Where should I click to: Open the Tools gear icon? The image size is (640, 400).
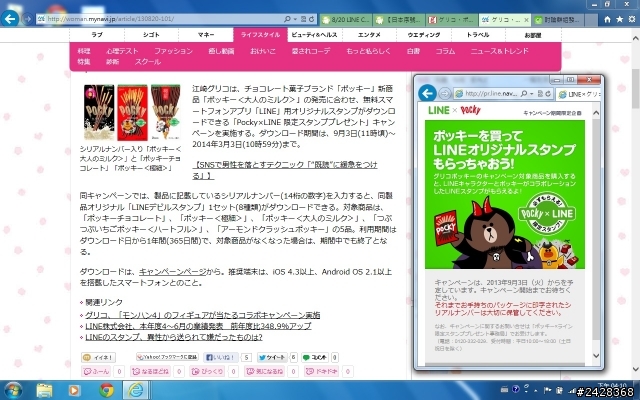click(x=632, y=19)
